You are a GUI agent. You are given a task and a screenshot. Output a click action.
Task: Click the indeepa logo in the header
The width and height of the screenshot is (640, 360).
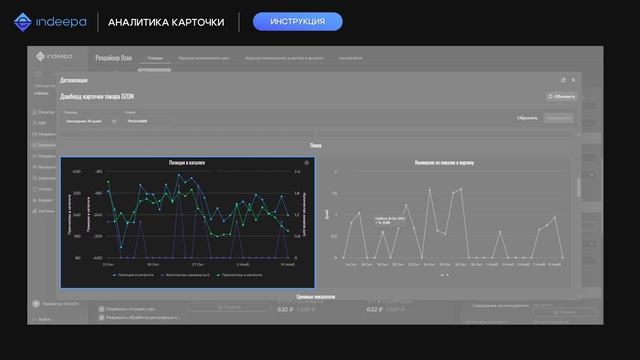tap(50, 22)
